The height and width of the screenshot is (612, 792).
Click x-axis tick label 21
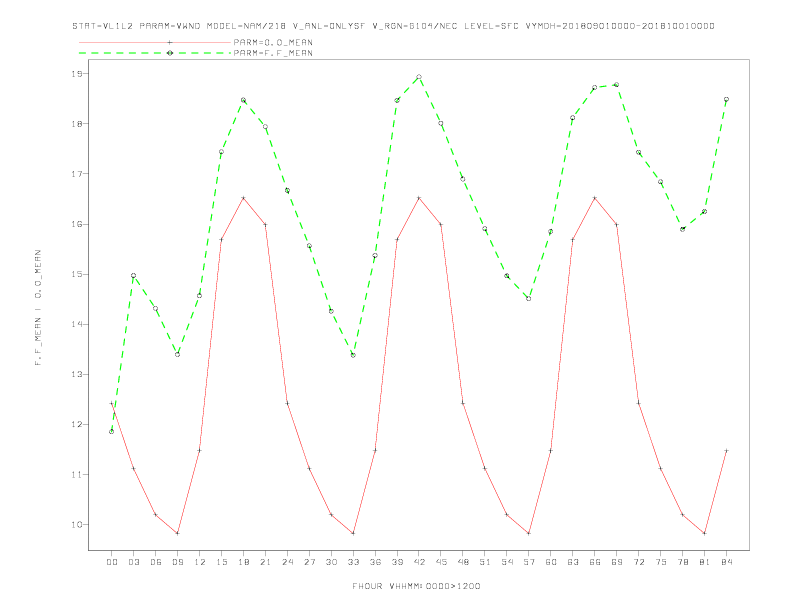click(x=265, y=562)
